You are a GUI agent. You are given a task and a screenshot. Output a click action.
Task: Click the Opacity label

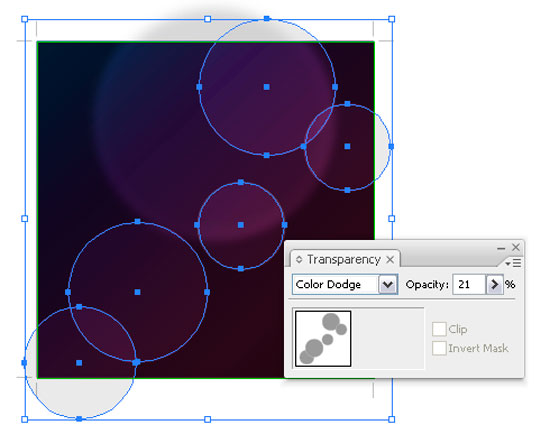427,285
